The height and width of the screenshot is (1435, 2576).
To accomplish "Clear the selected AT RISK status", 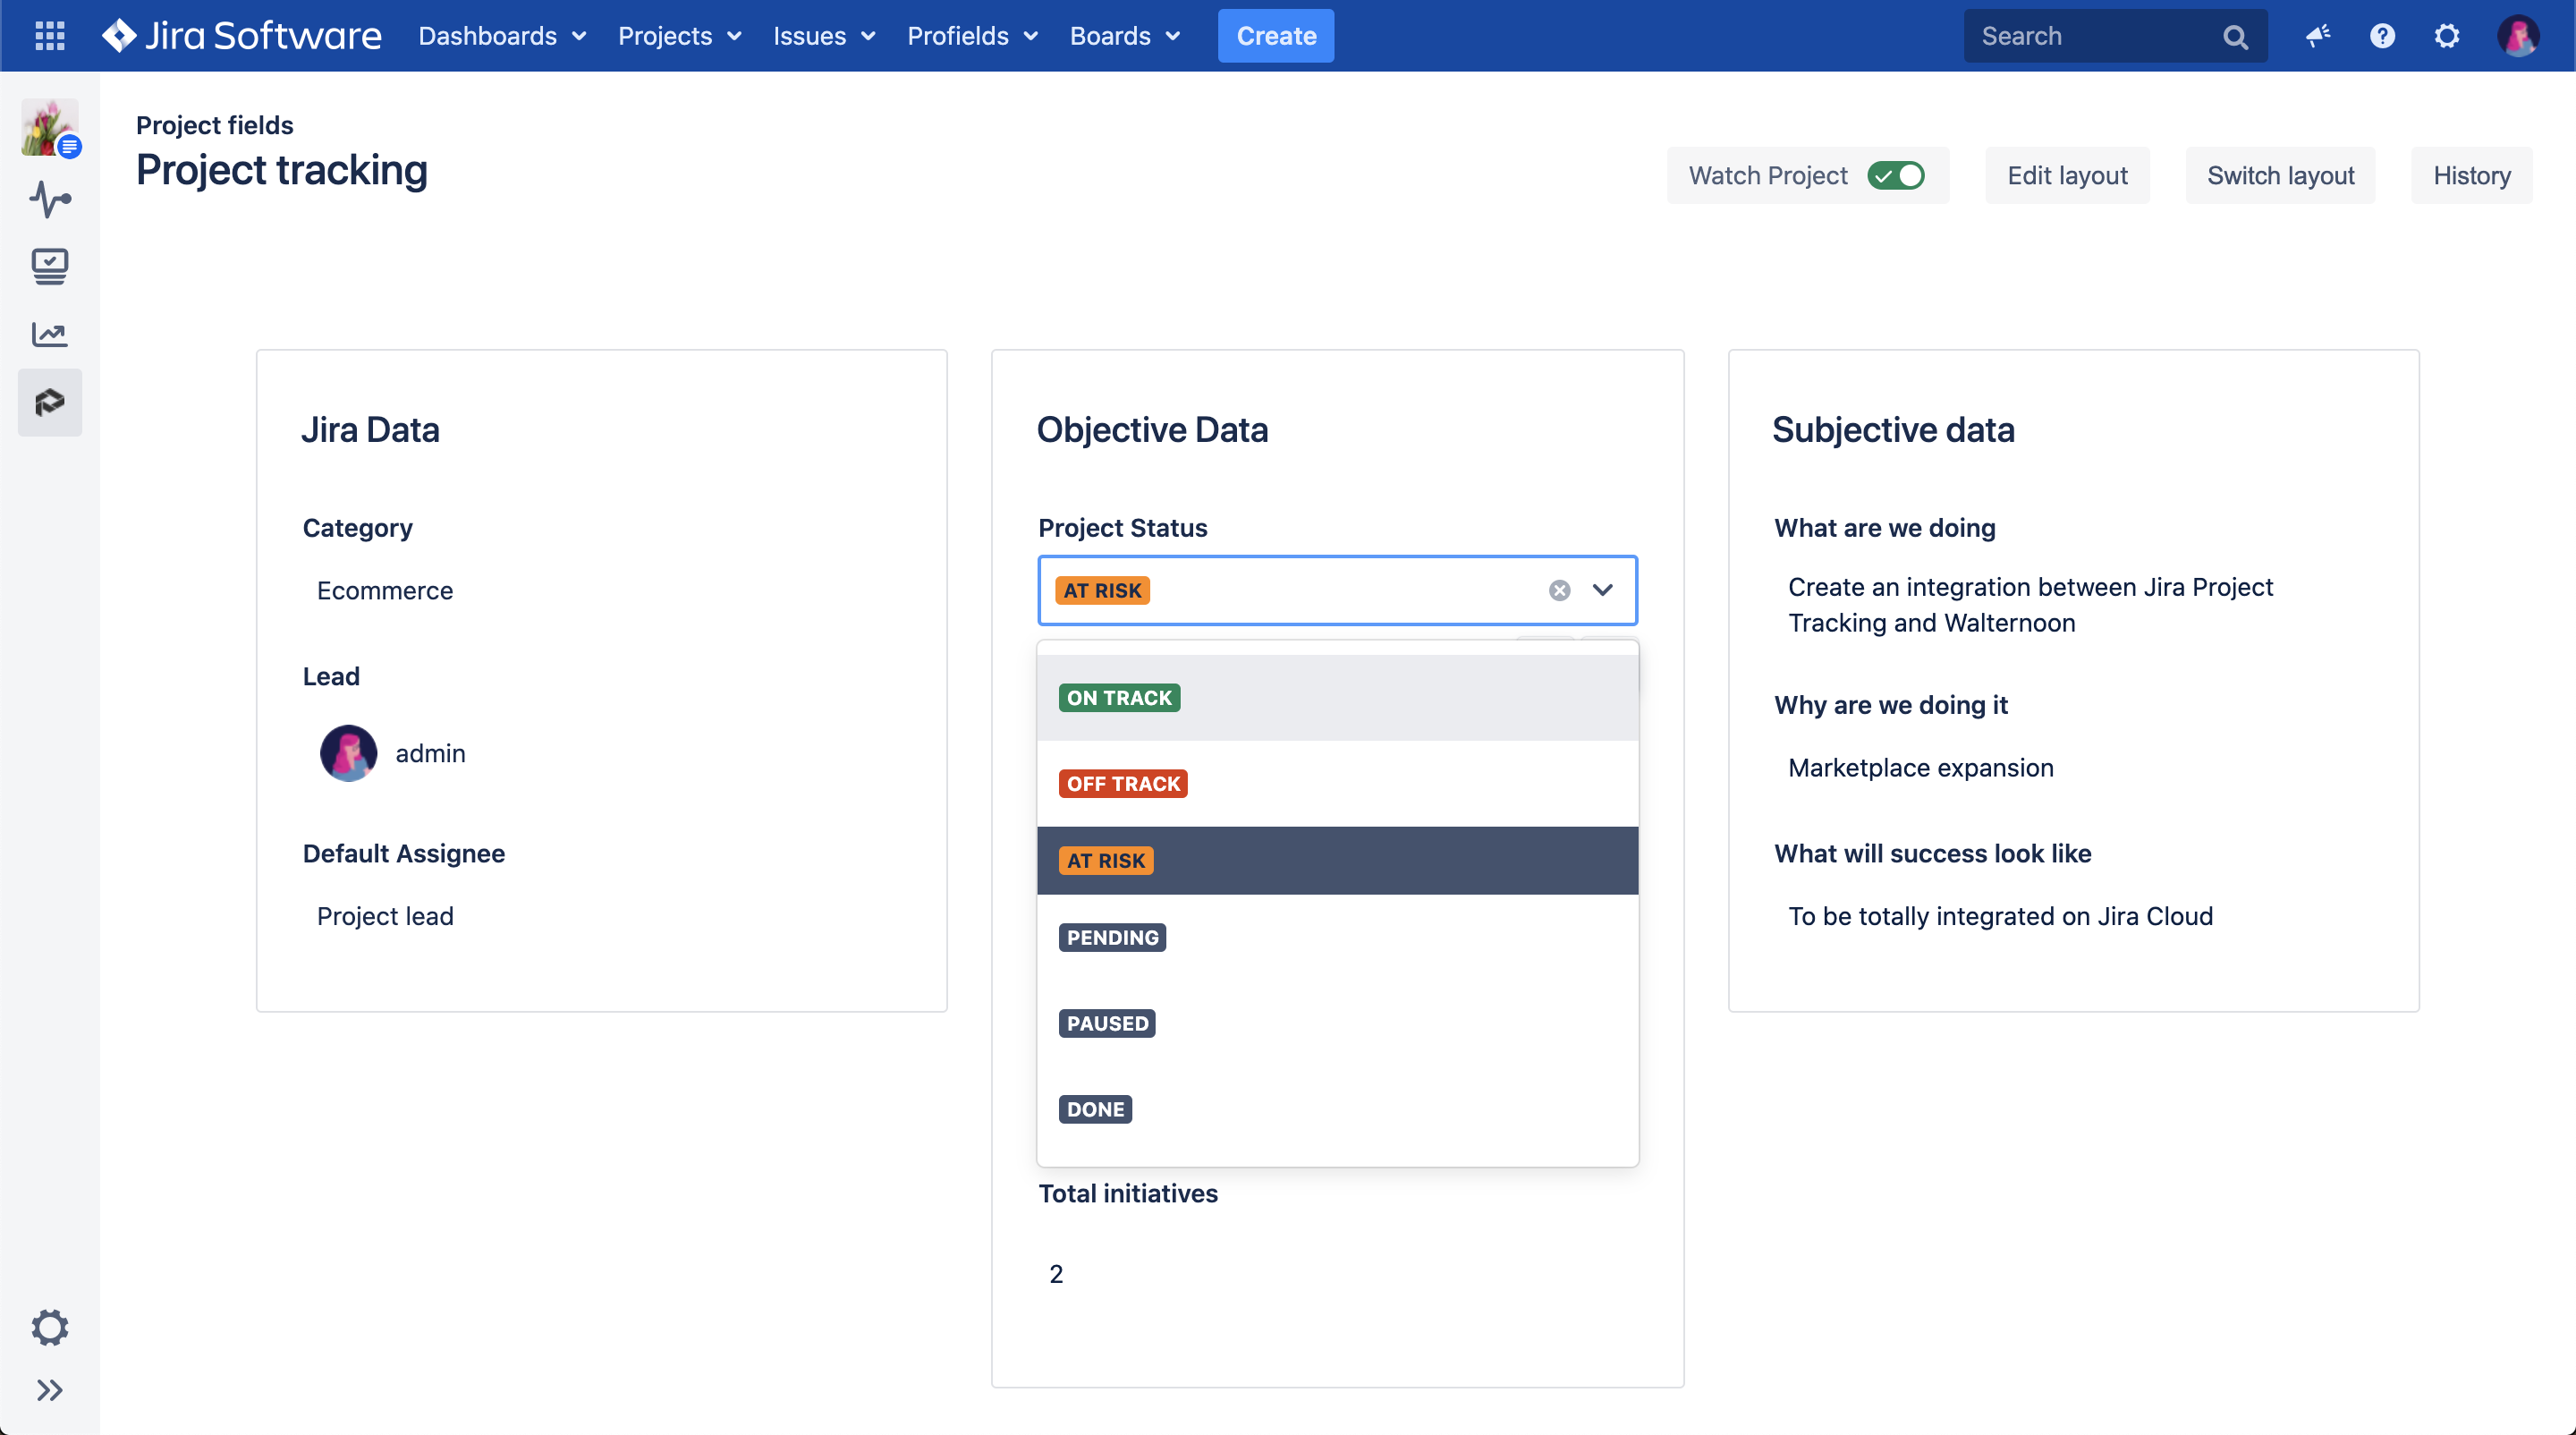I will click(x=1559, y=590).
